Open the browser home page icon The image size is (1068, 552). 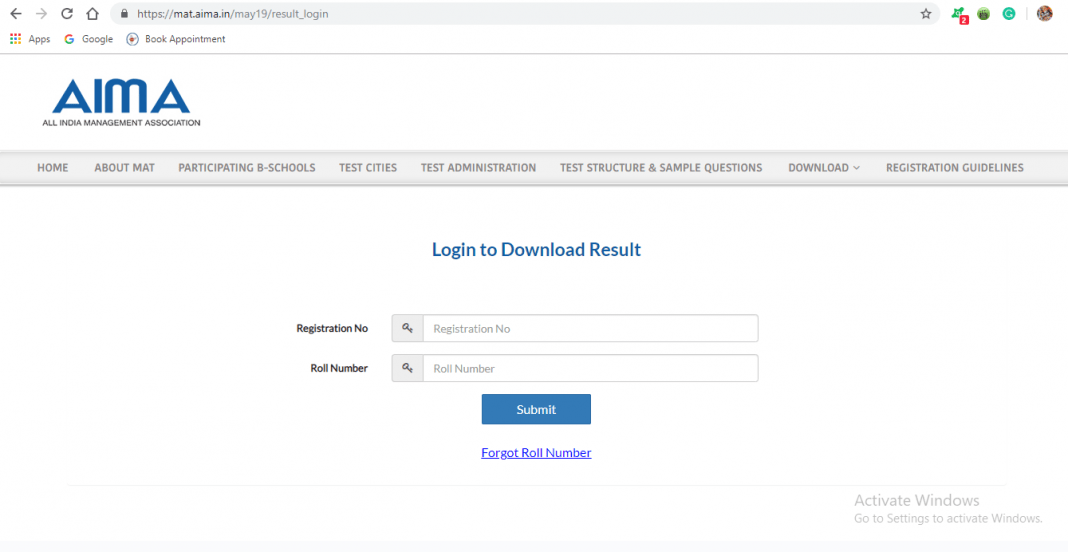tap(93, 14)
